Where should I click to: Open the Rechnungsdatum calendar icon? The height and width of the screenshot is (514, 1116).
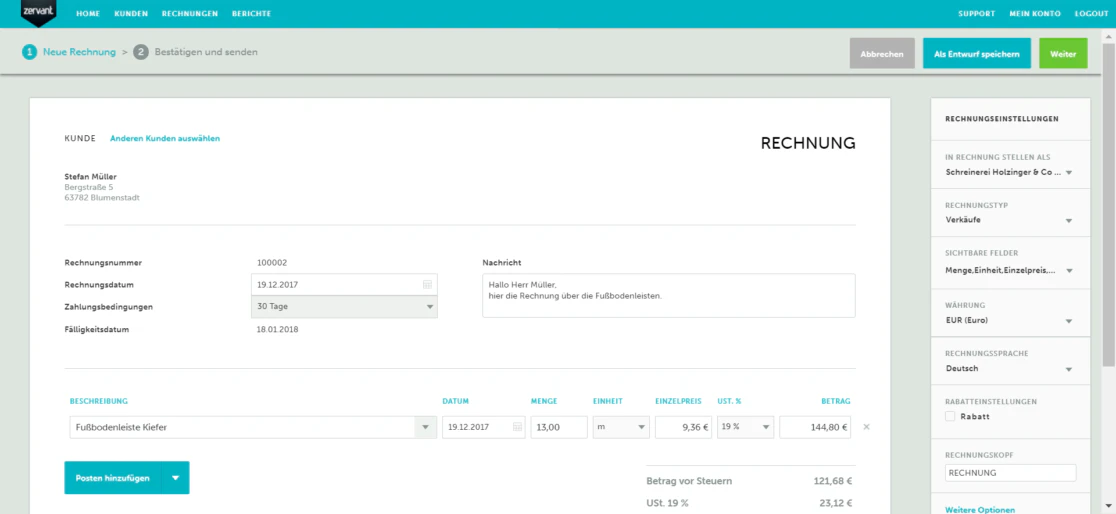point(428,284)
